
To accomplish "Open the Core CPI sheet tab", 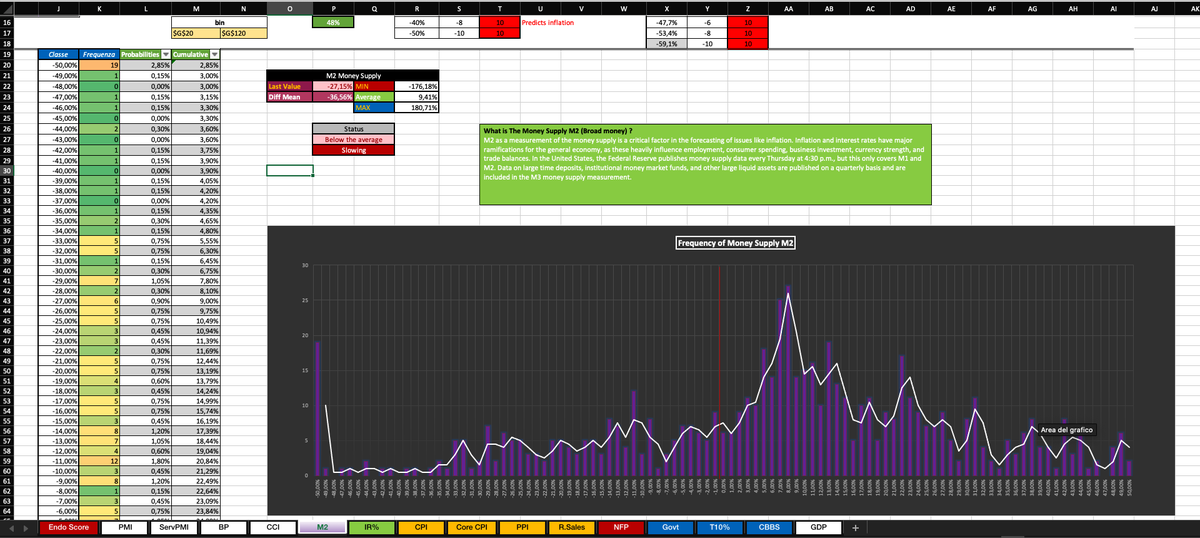I will 471,526.
